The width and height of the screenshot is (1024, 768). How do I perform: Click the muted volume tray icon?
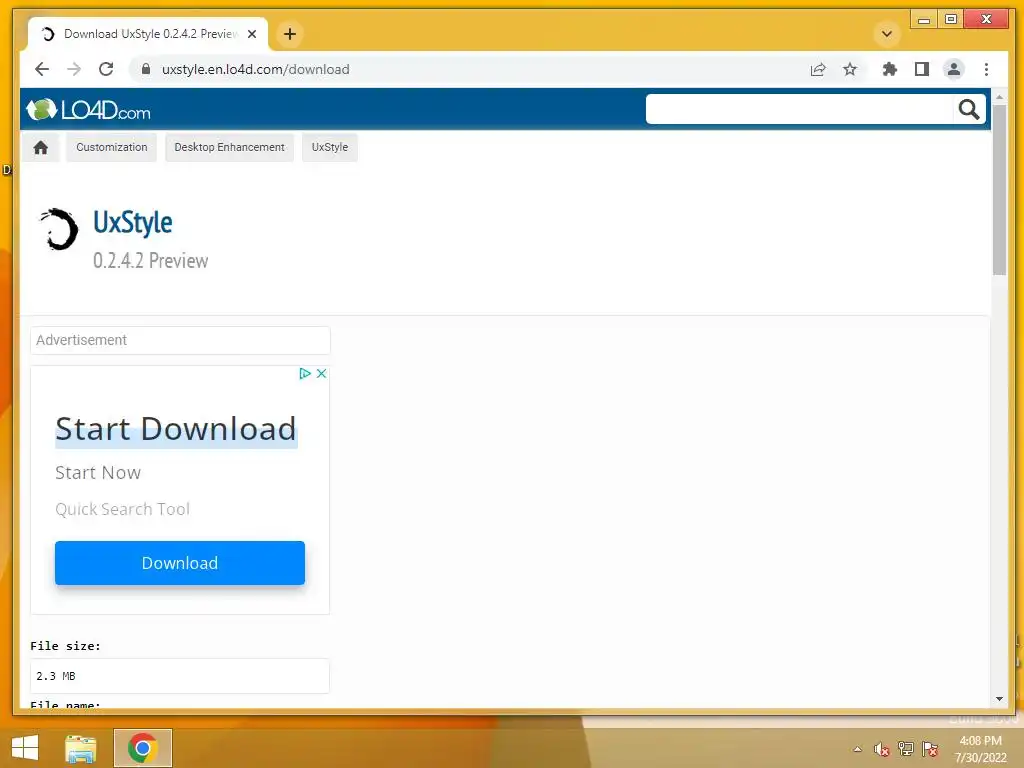[882, 749]
